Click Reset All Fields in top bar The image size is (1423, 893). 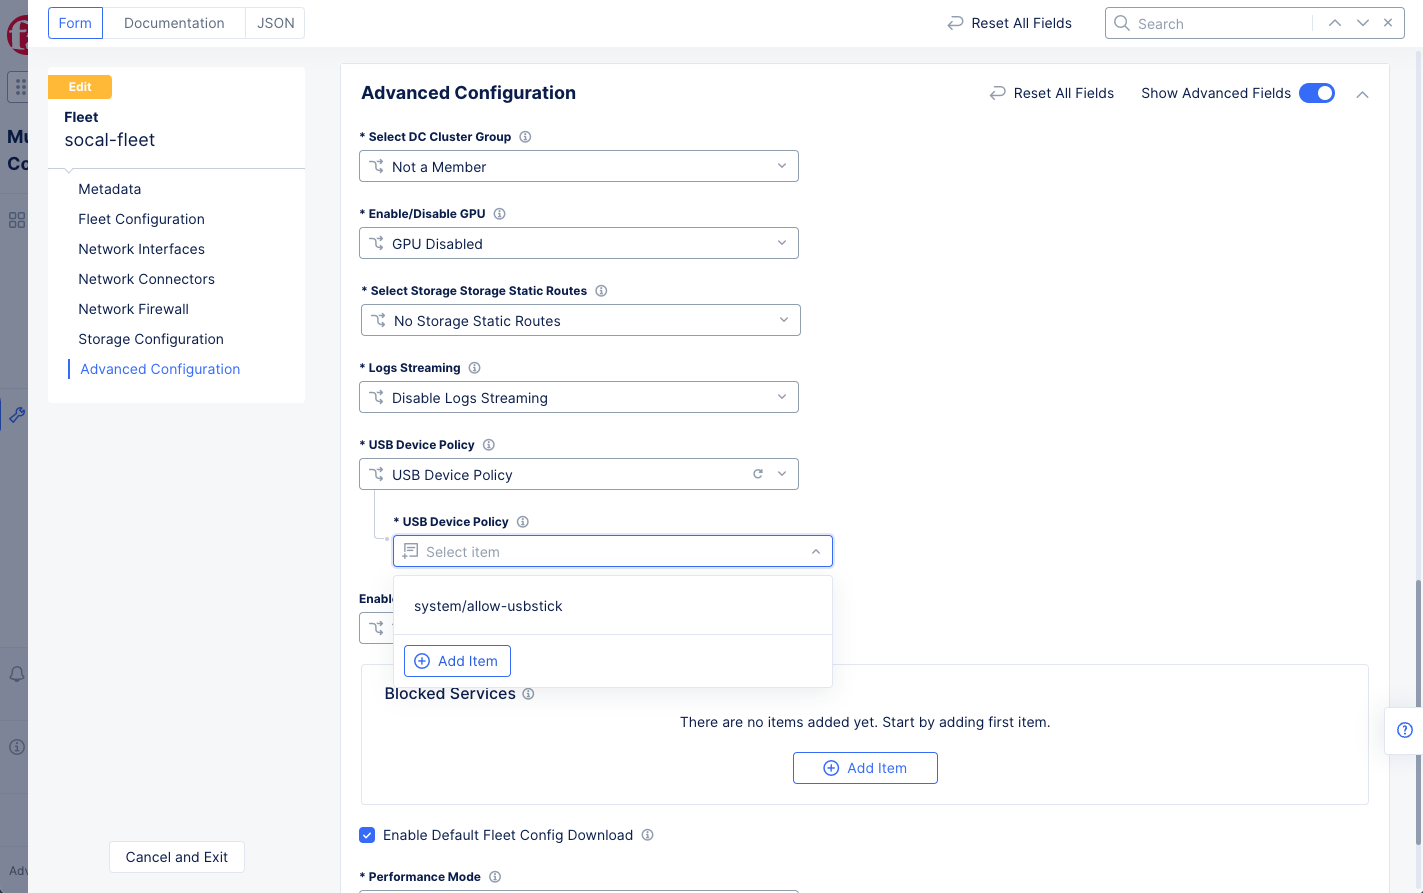click(1010, 23)
